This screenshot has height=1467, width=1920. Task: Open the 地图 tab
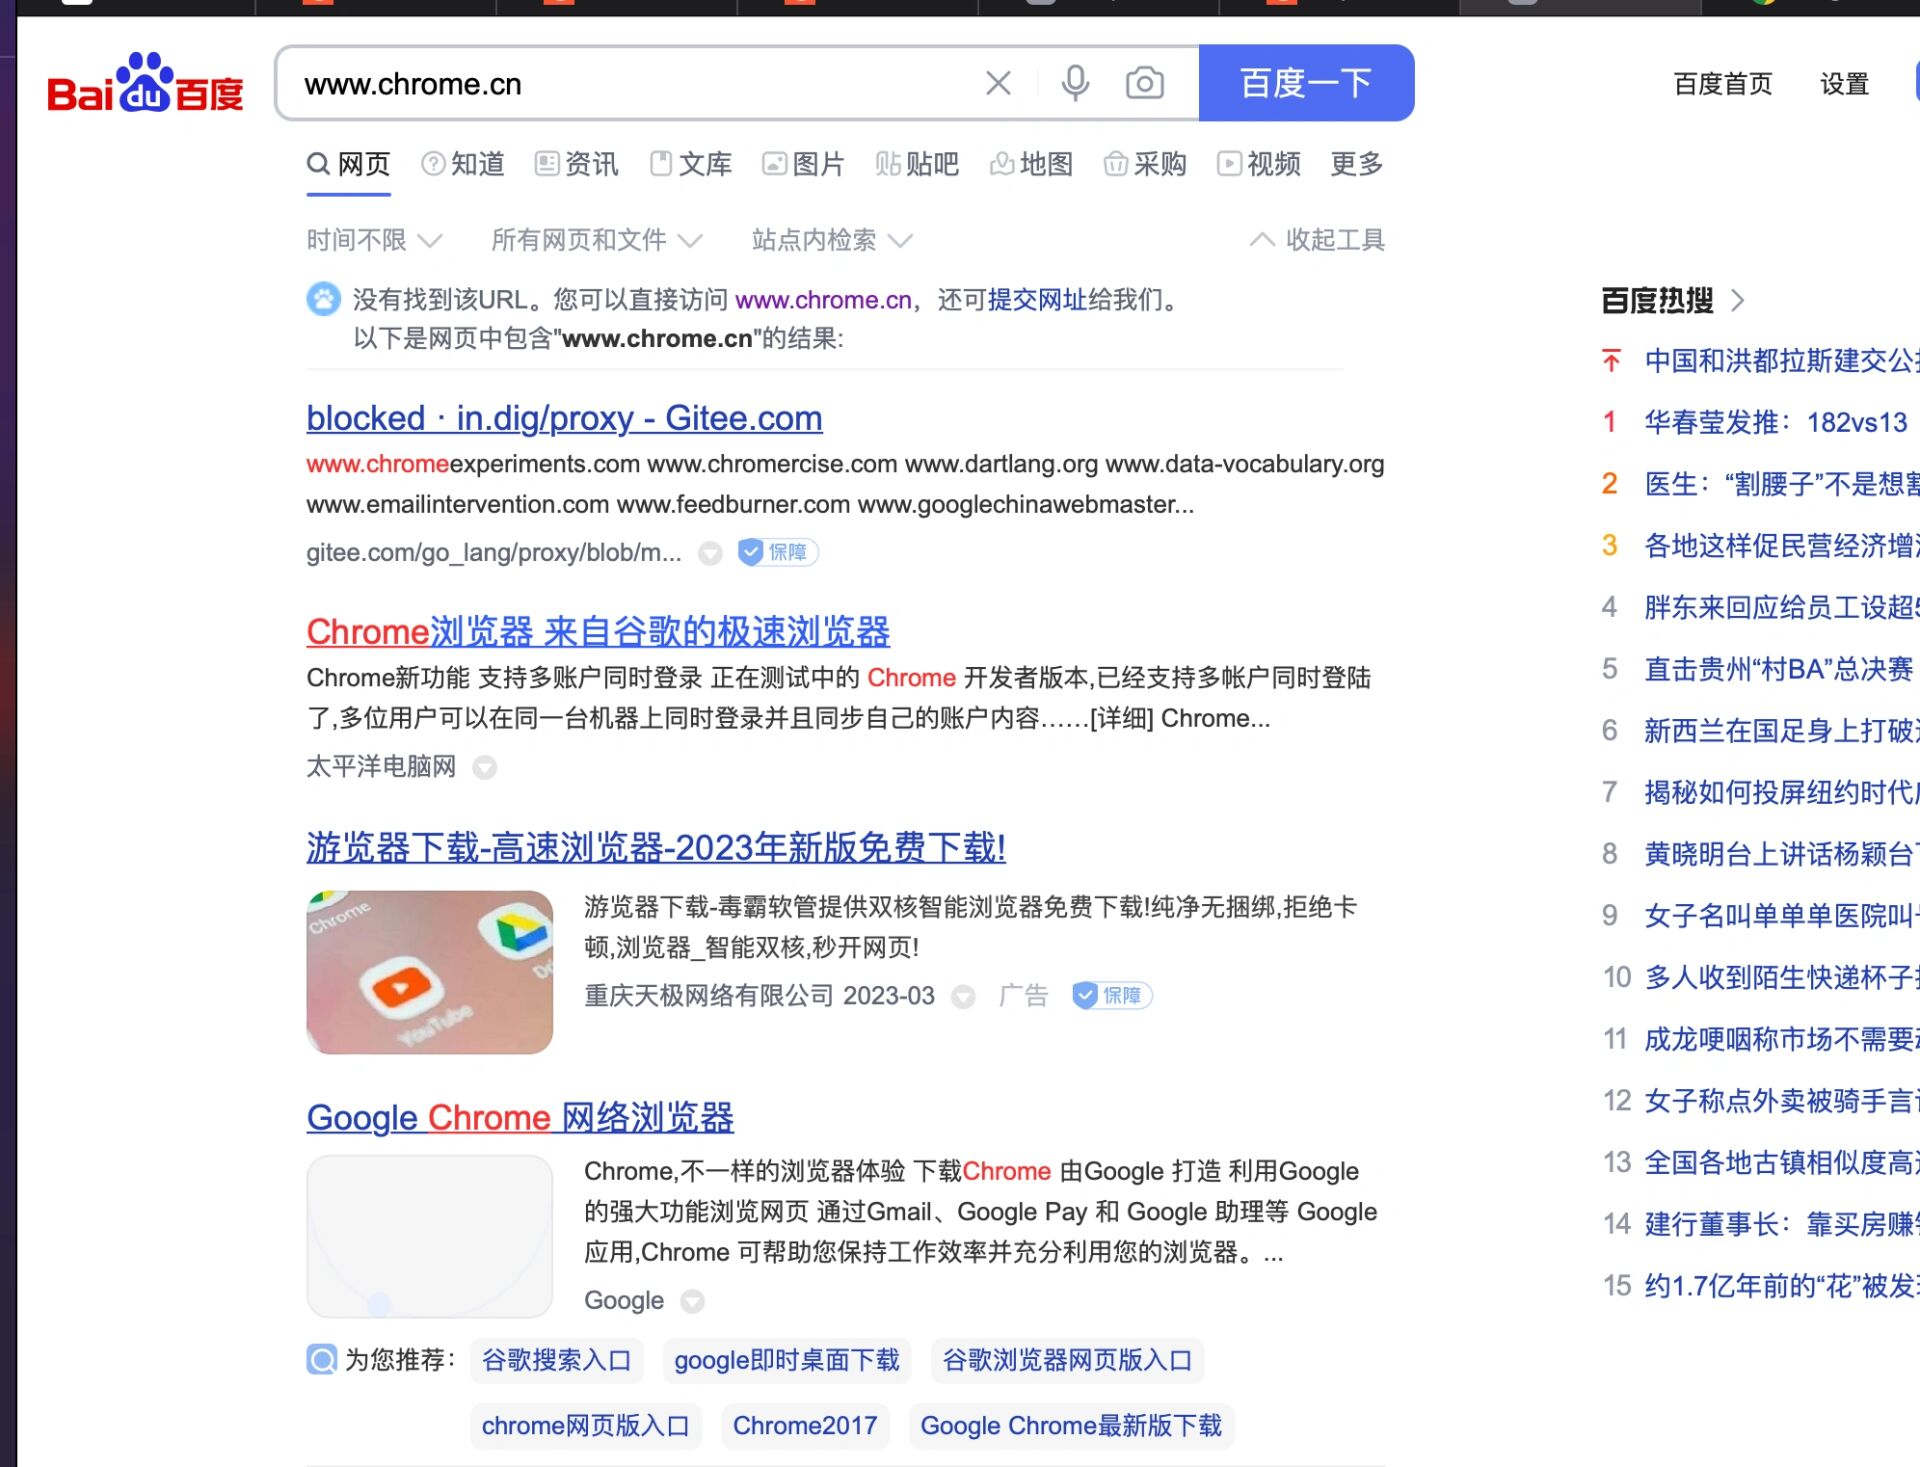[x=1031, y=164]
